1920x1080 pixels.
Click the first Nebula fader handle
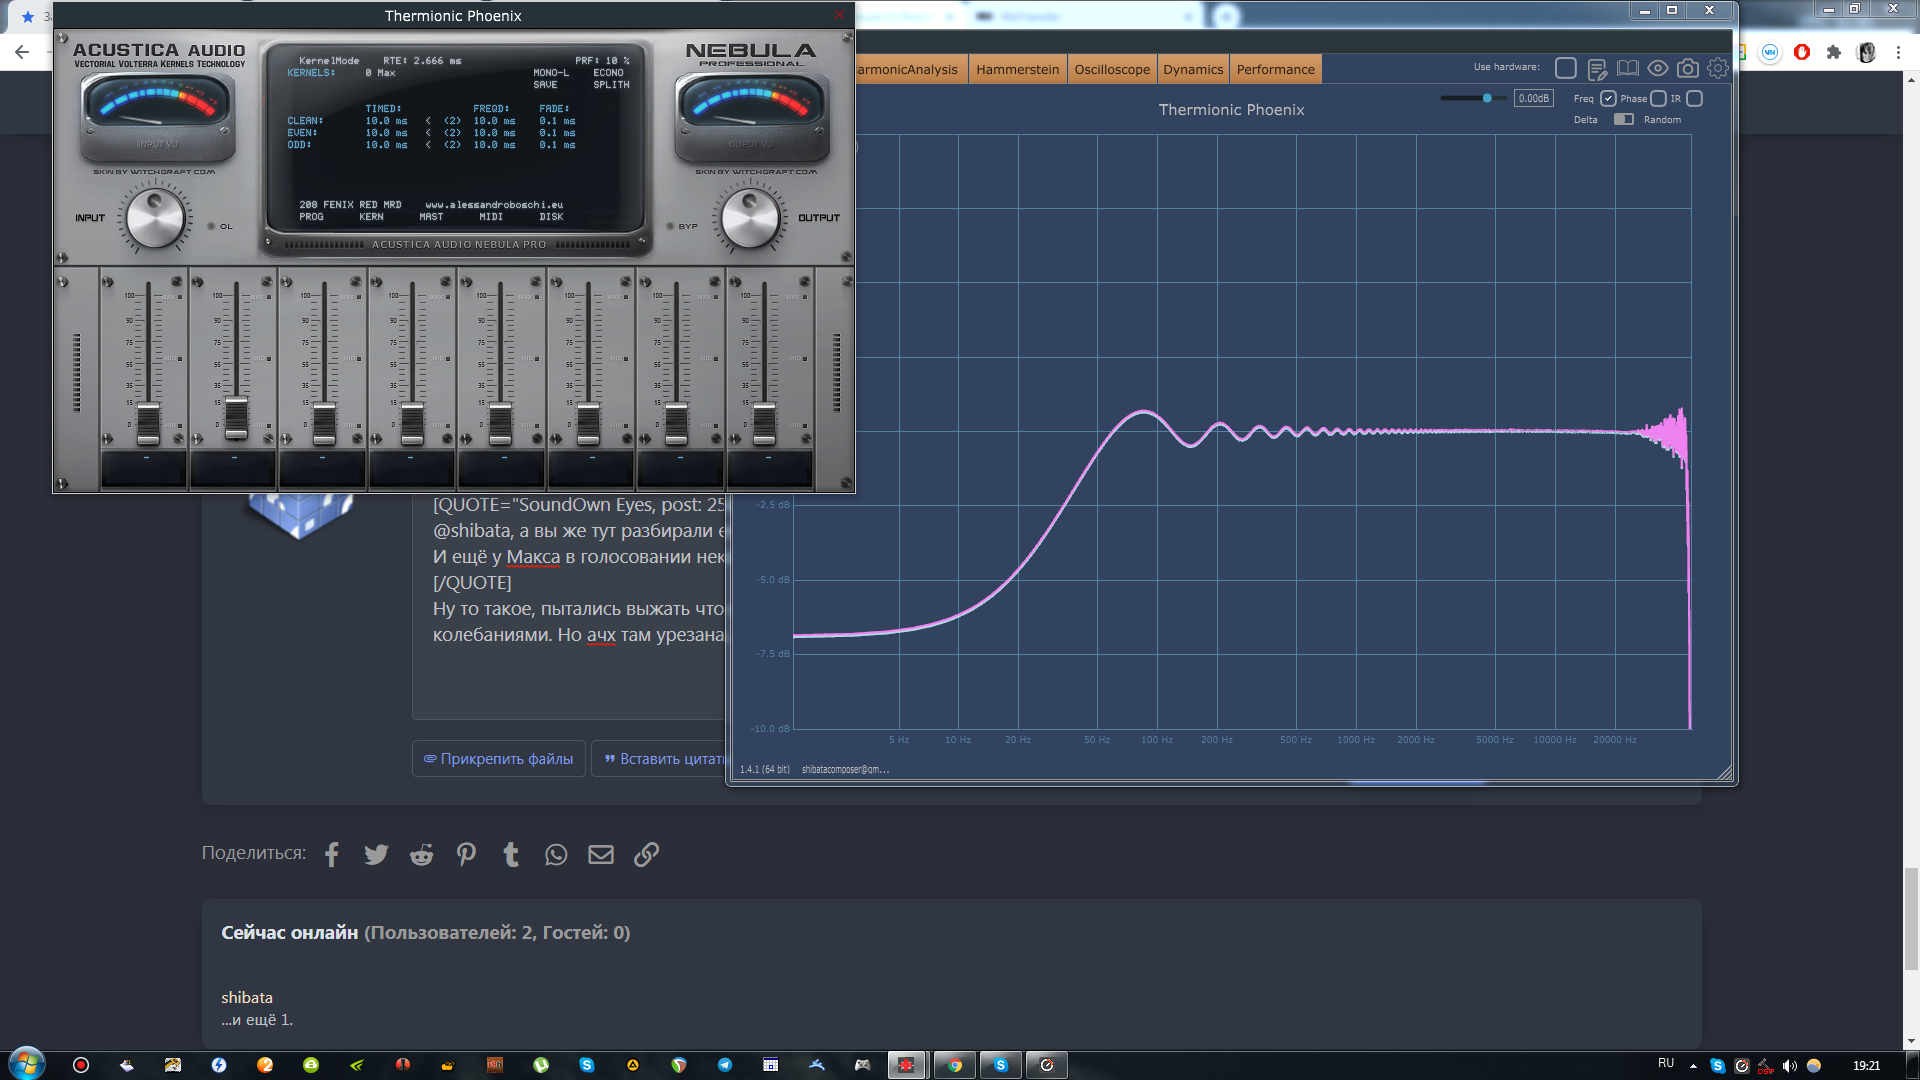148,423
